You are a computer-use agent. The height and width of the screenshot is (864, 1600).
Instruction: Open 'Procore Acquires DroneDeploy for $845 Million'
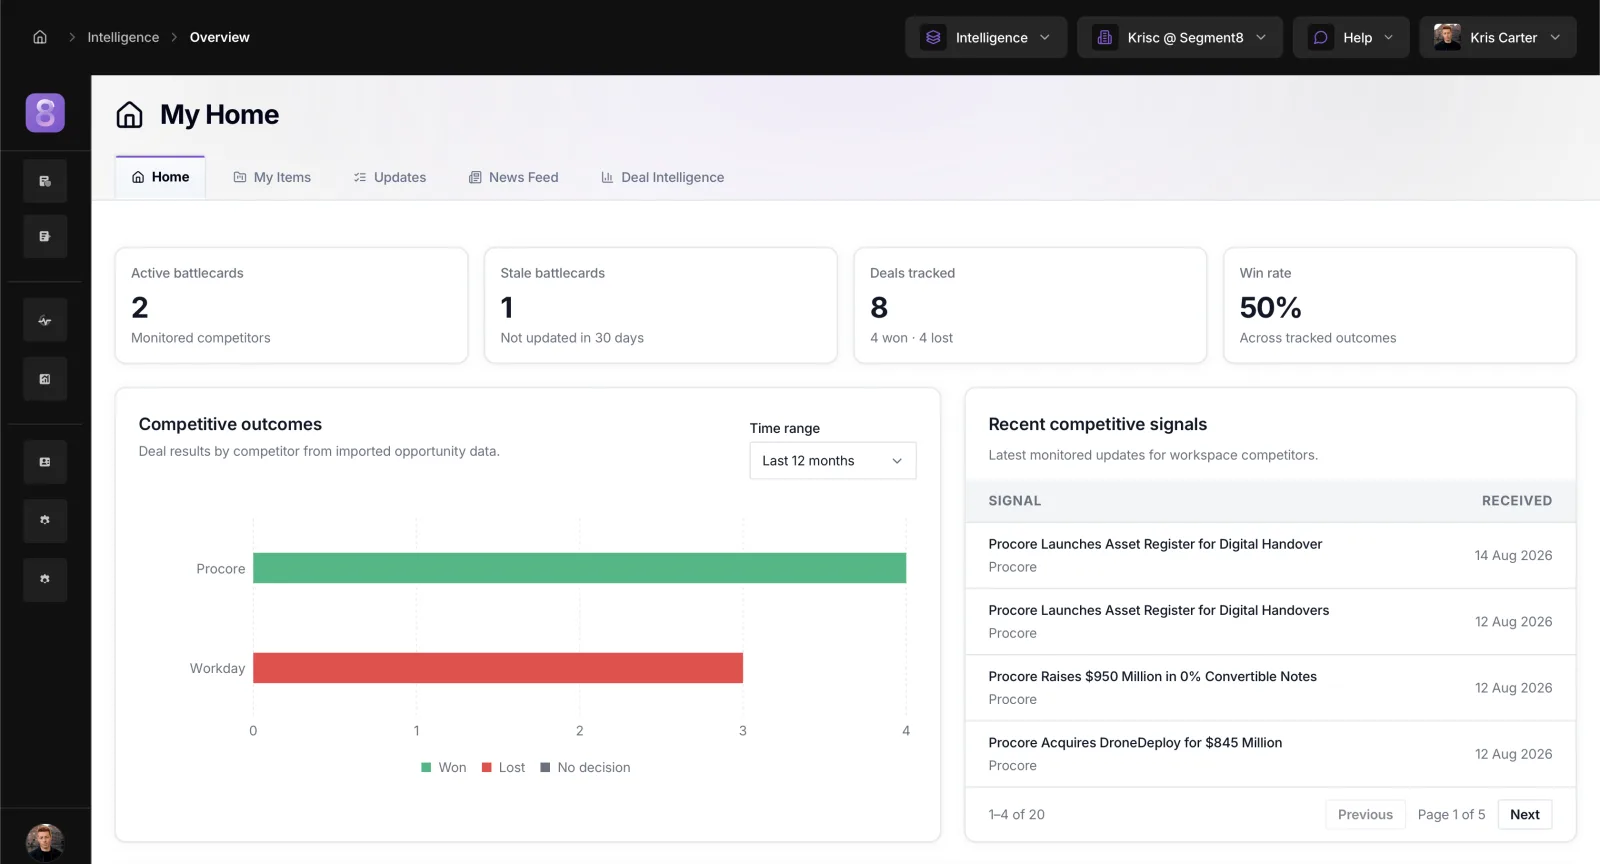pyautogui.click(x=1135, y=742)
